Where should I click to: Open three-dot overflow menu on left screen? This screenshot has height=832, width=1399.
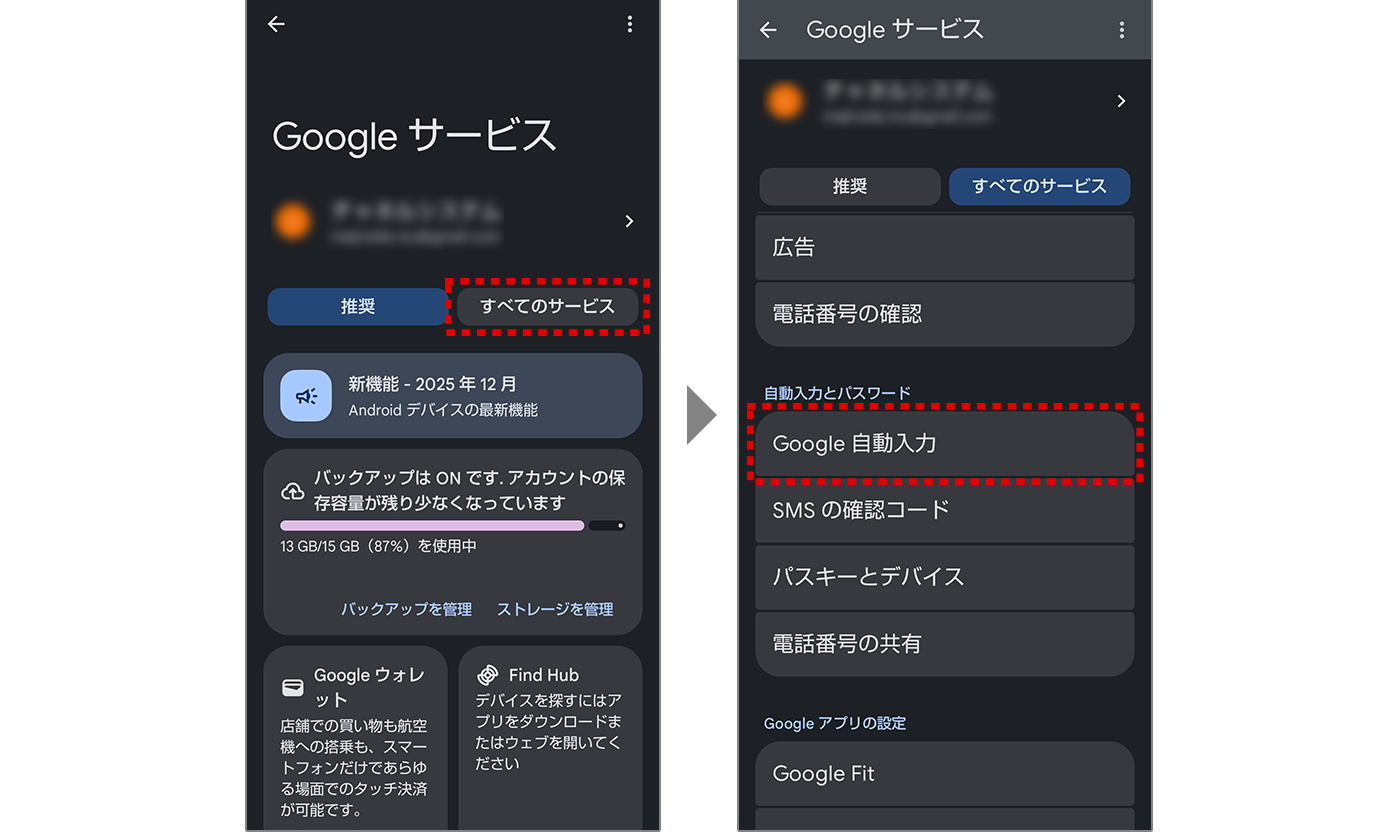[x=629, y=25]
